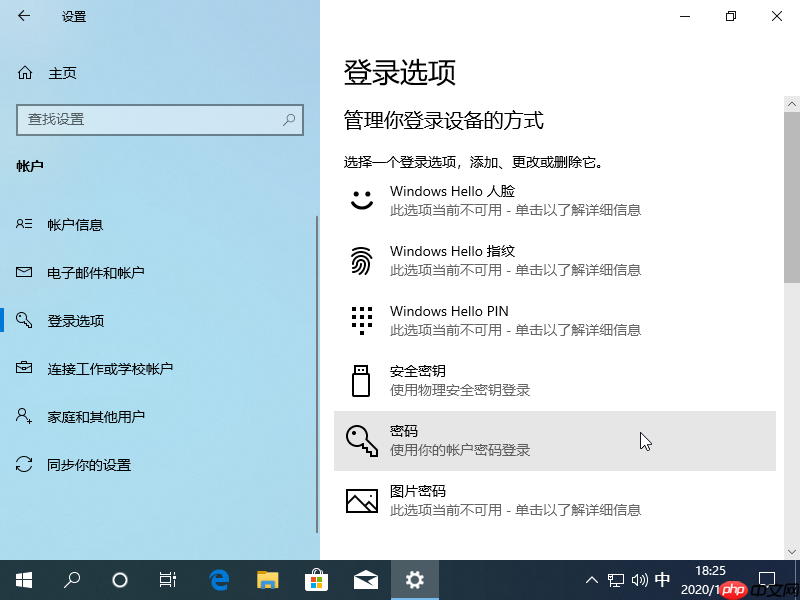Expand hidden icons in the system tray
This screenshot has width=800, height=600.
pos(592,579)
